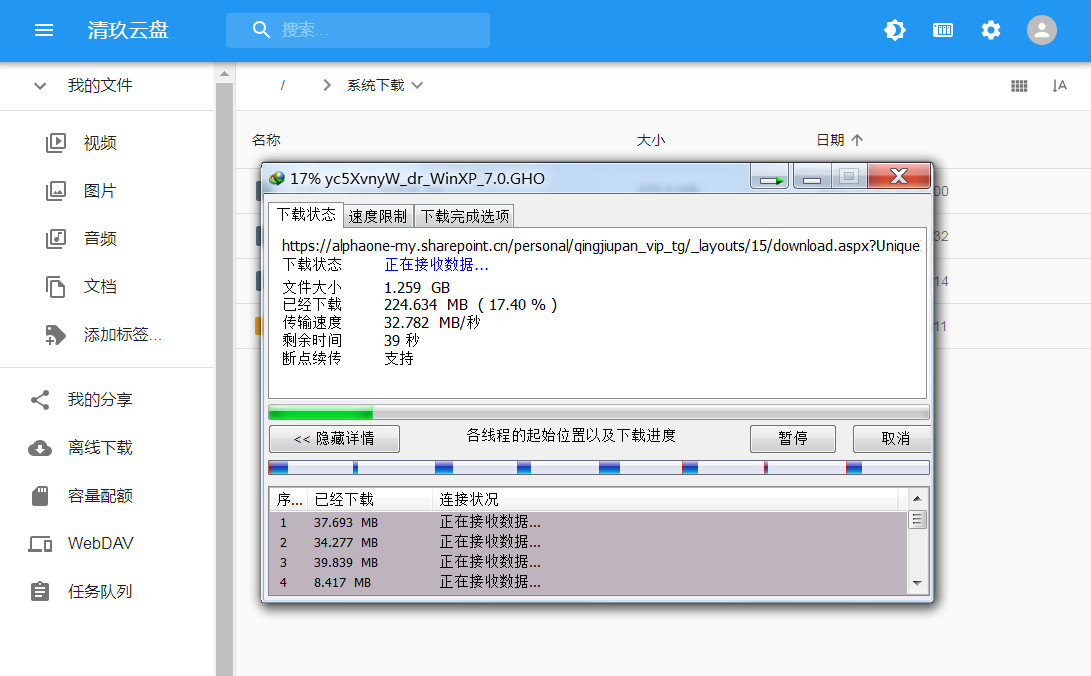The height and width of the screenshot is (676, 1091).
Task: Collapse the 我的文件 tree chevron
Action: (x=40, y=86)
